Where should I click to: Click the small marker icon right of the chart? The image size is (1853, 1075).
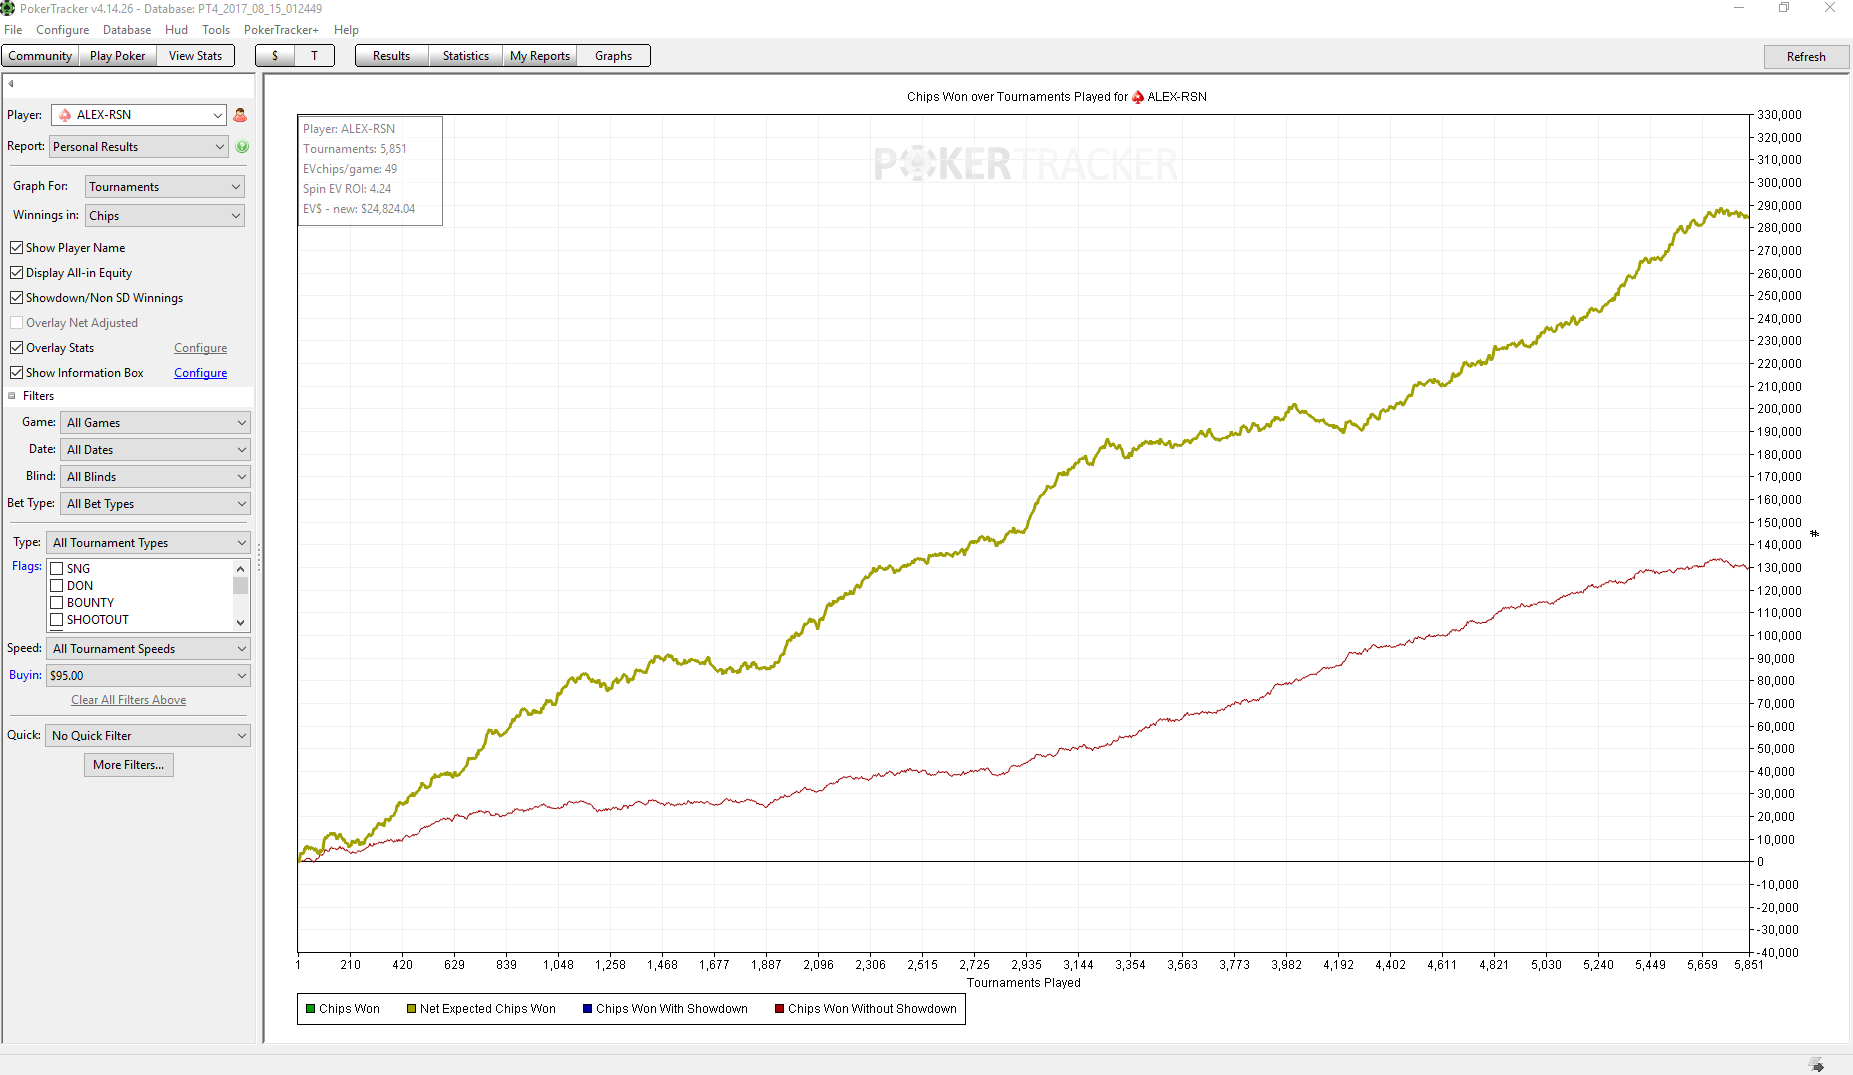point(1814,534)
